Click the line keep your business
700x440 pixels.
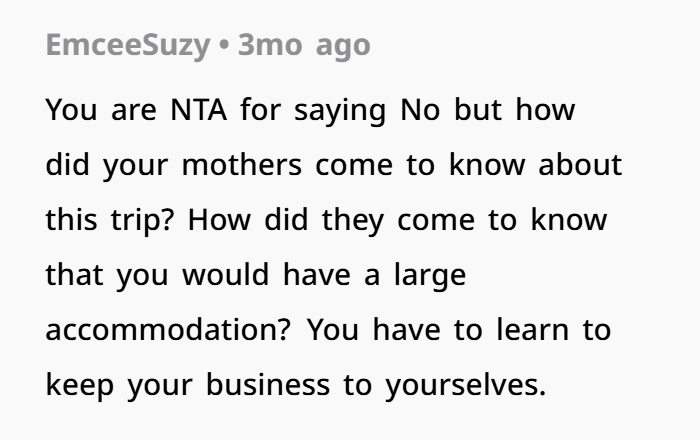coord(296,386)
